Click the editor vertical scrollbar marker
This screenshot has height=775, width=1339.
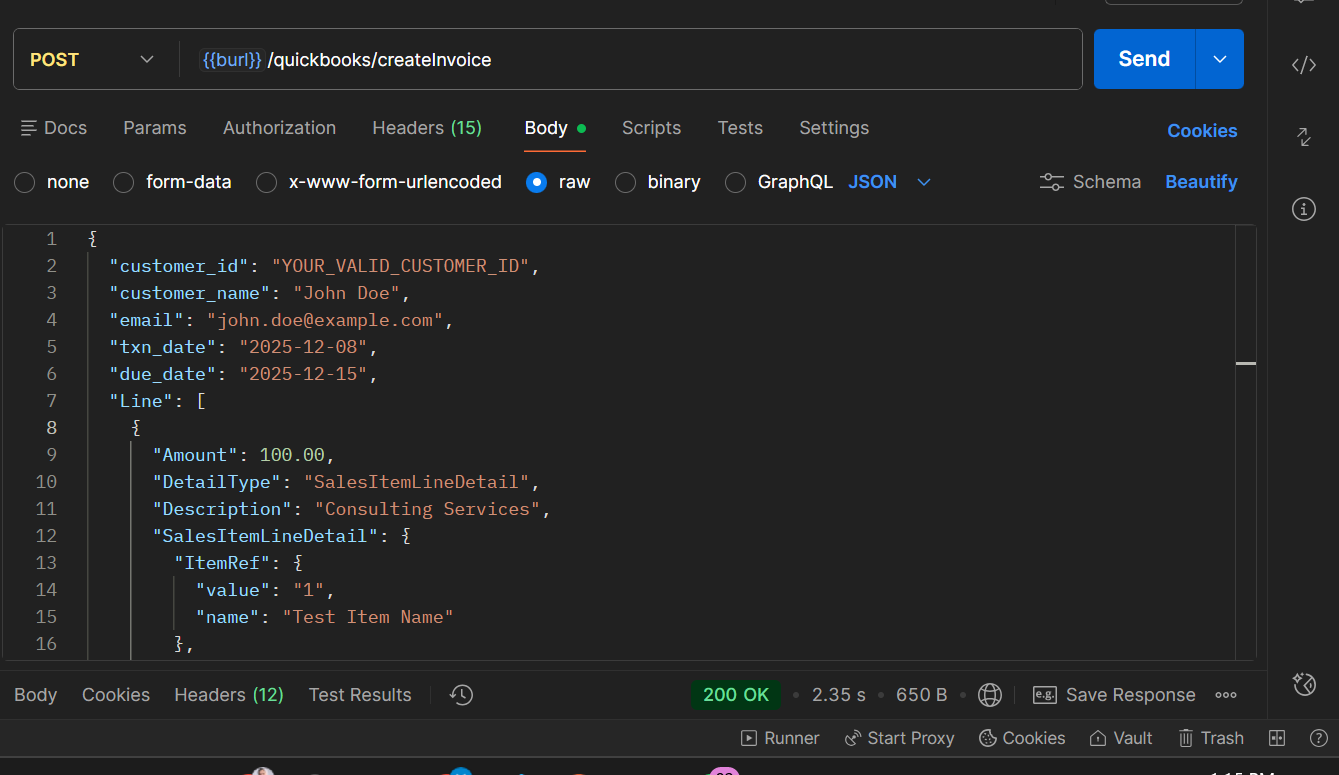pyautogui.click(x=1246, y=364)
